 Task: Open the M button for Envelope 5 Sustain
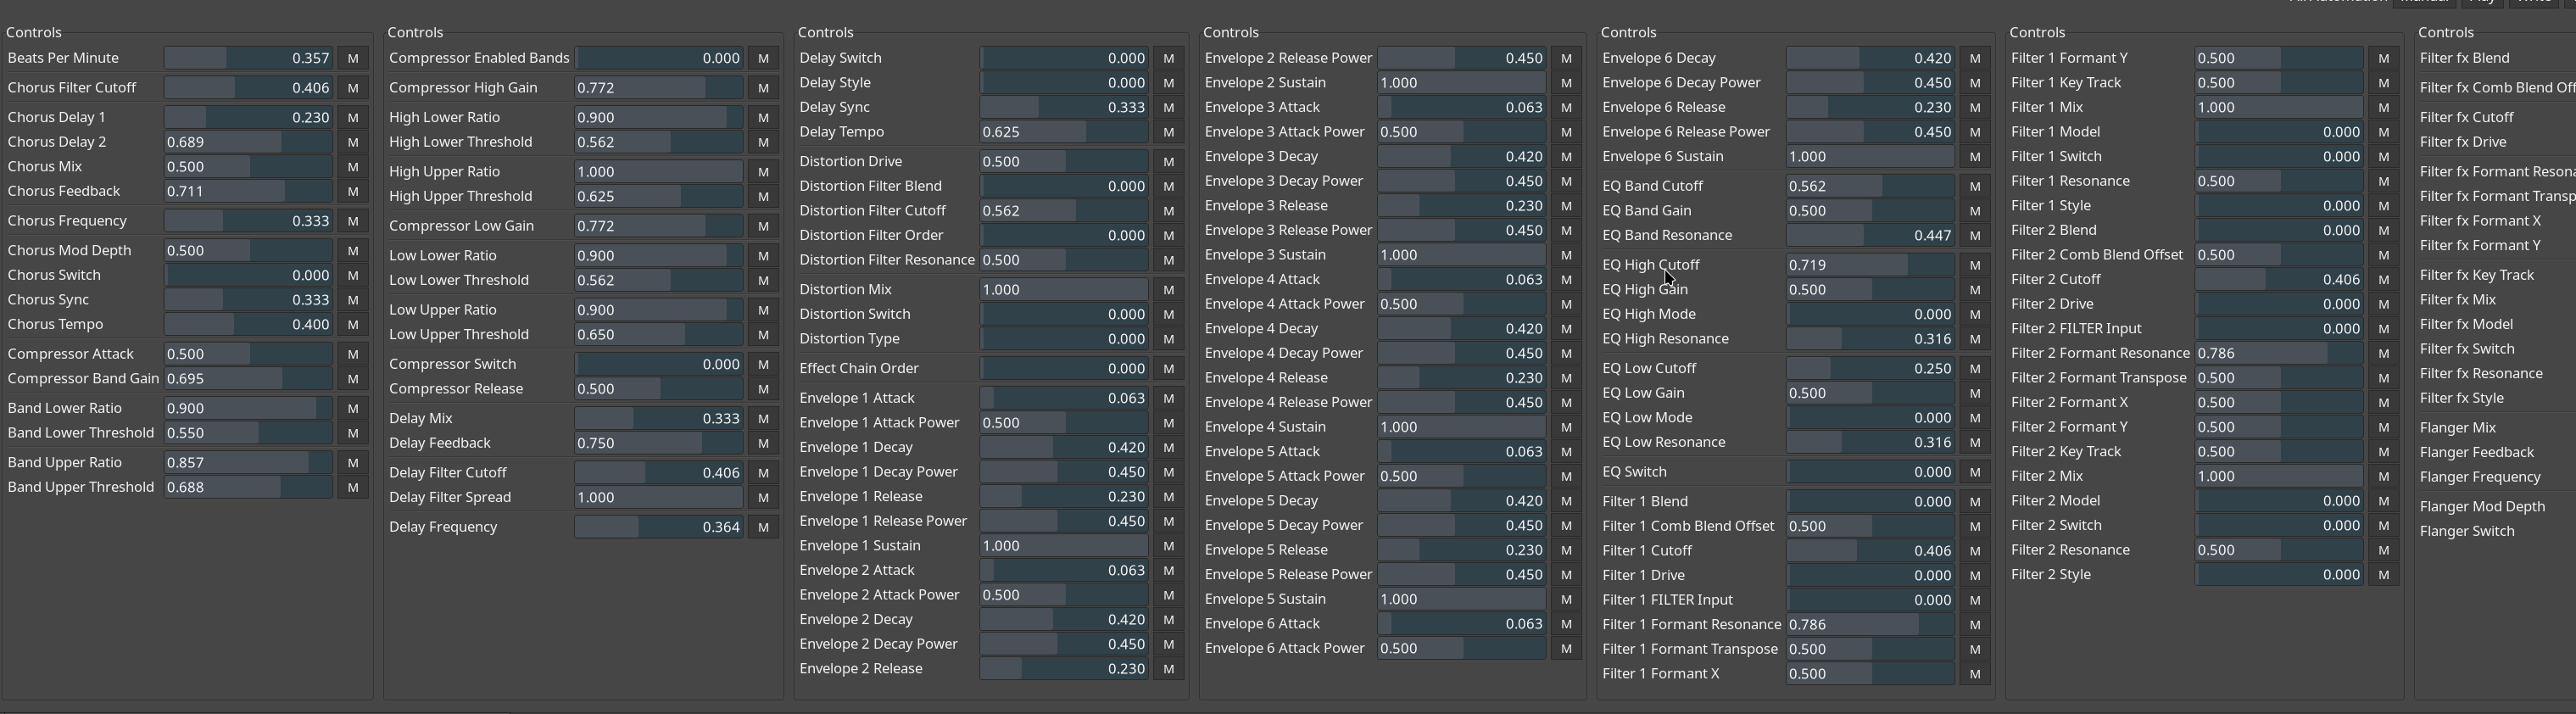click(x=1566, y=599)
